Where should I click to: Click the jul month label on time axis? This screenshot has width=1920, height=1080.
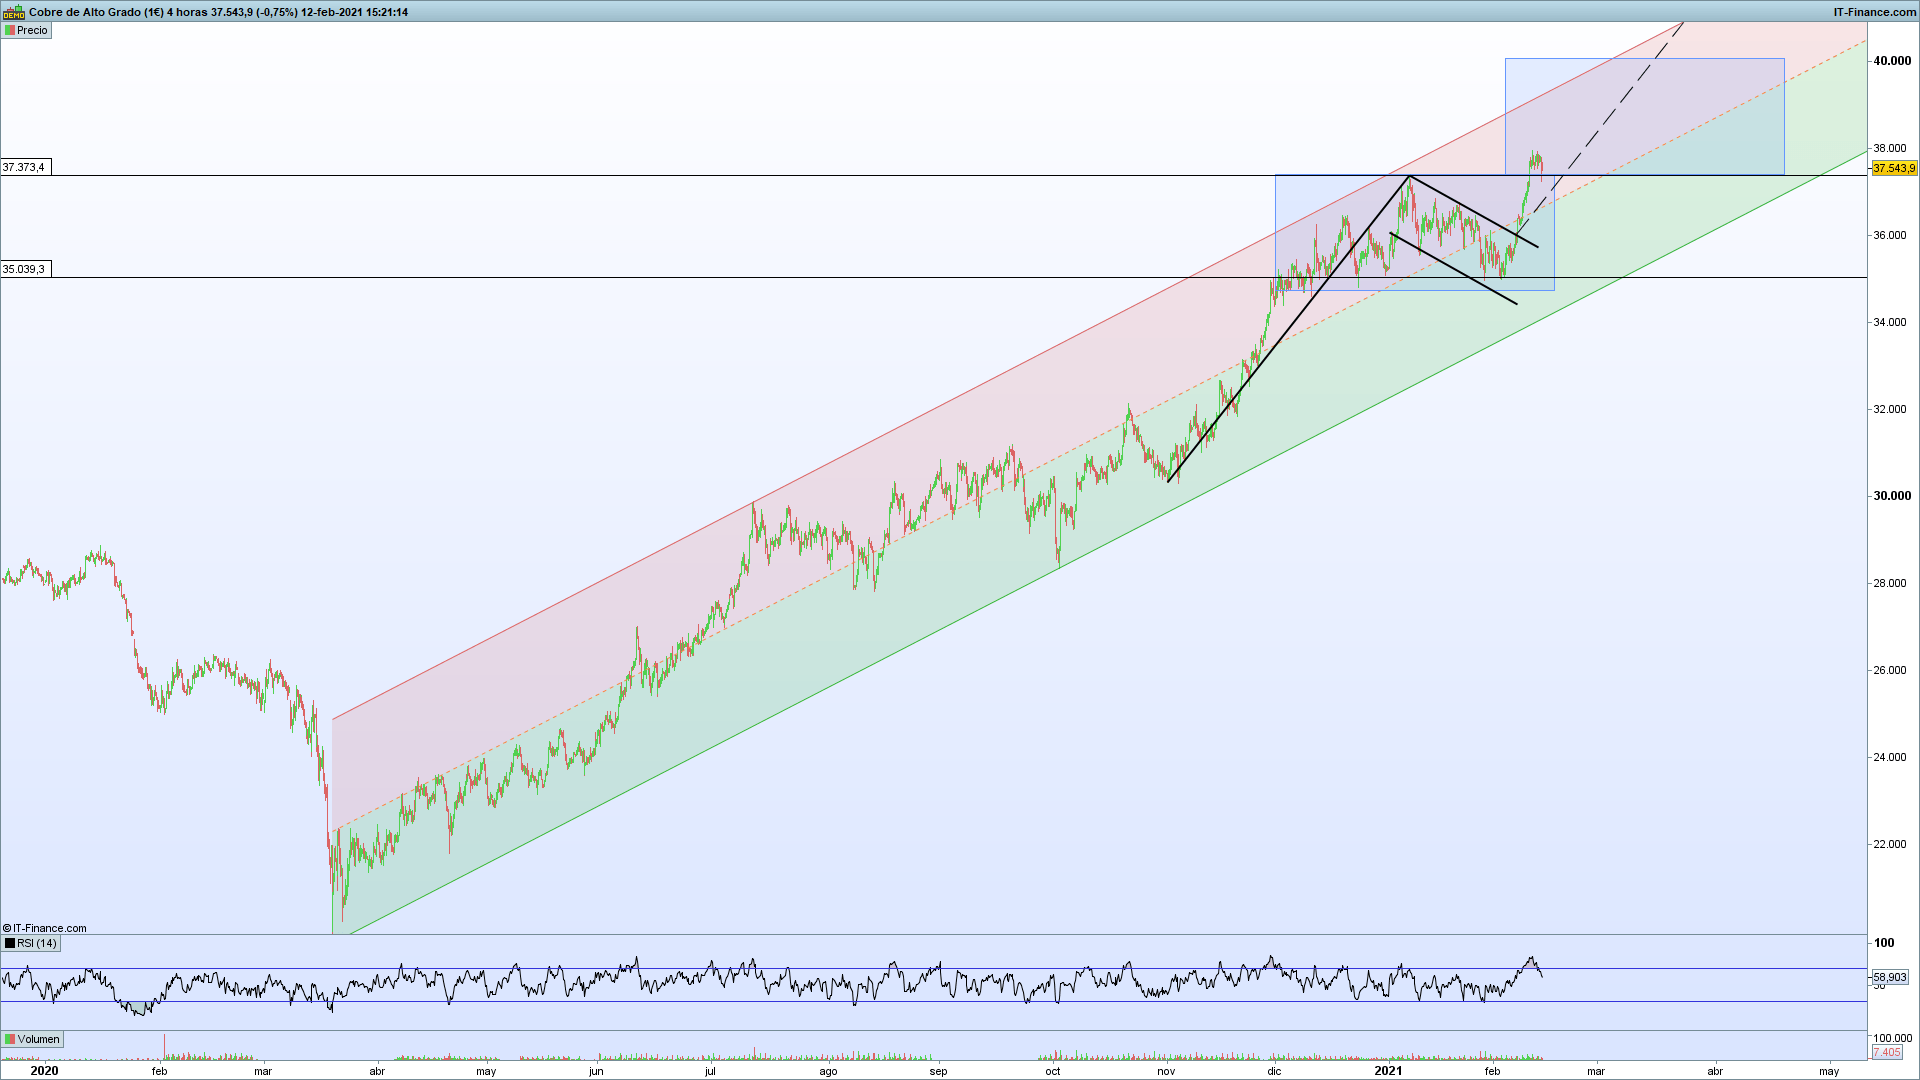710,1071
